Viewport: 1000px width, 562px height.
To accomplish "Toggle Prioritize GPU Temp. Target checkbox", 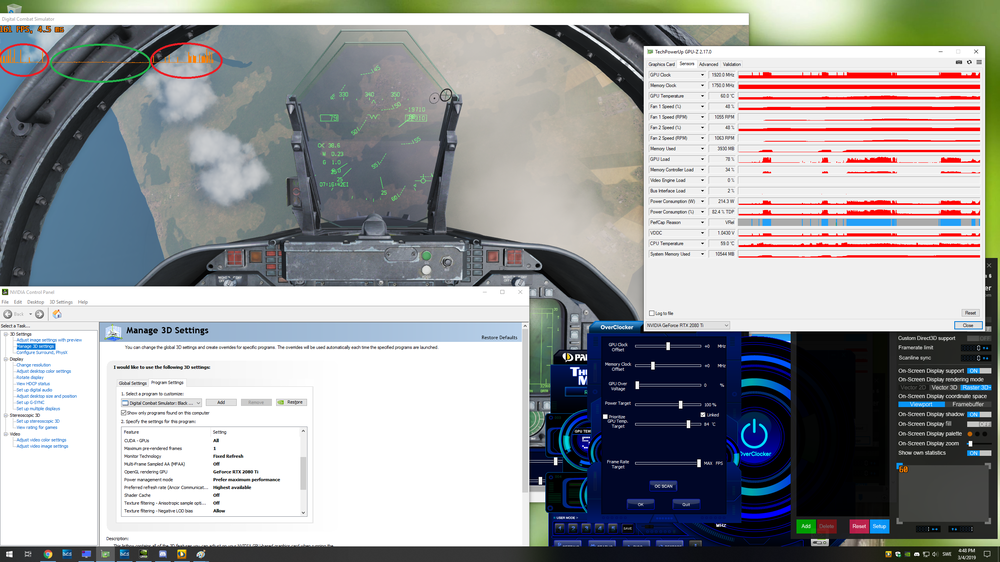I will 605,417.
